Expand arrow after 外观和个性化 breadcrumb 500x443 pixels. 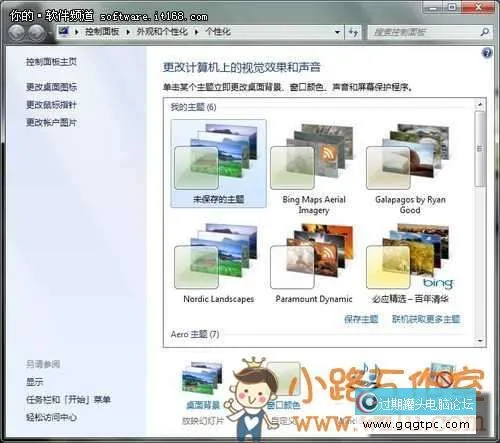click(x=196, y=32)
